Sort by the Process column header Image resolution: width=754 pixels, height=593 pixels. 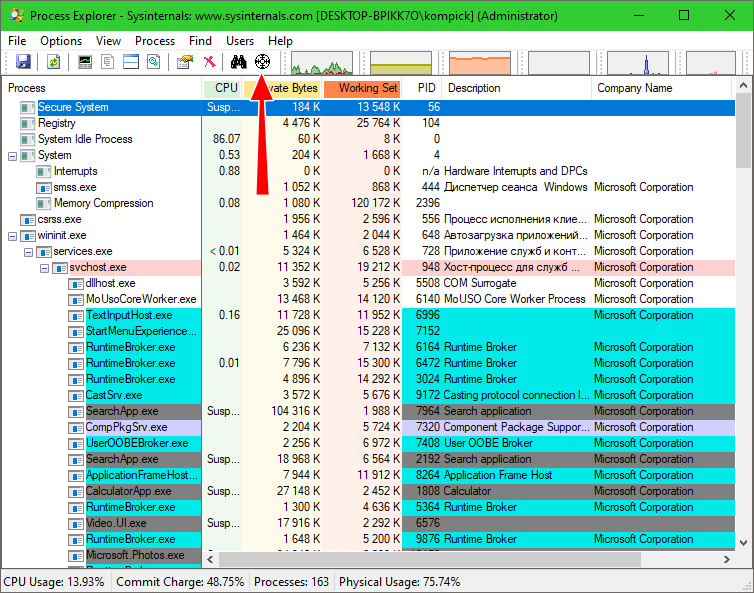[x=102, y=88]
